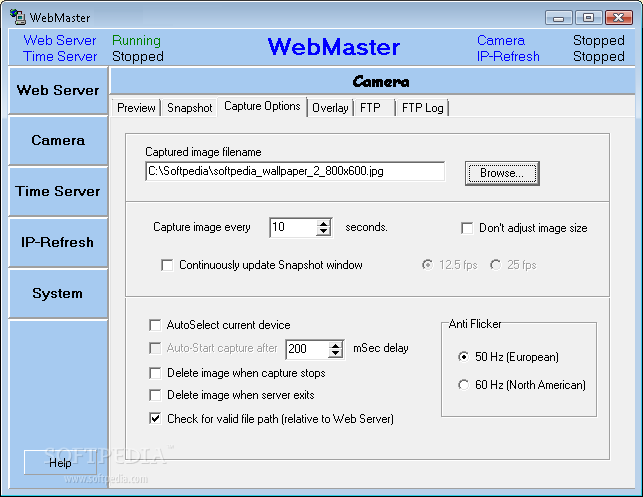This screenshot has height=497, width=643.
Task: Open the Web Server section
Action: pyautogui.click(x=58, y=91)
